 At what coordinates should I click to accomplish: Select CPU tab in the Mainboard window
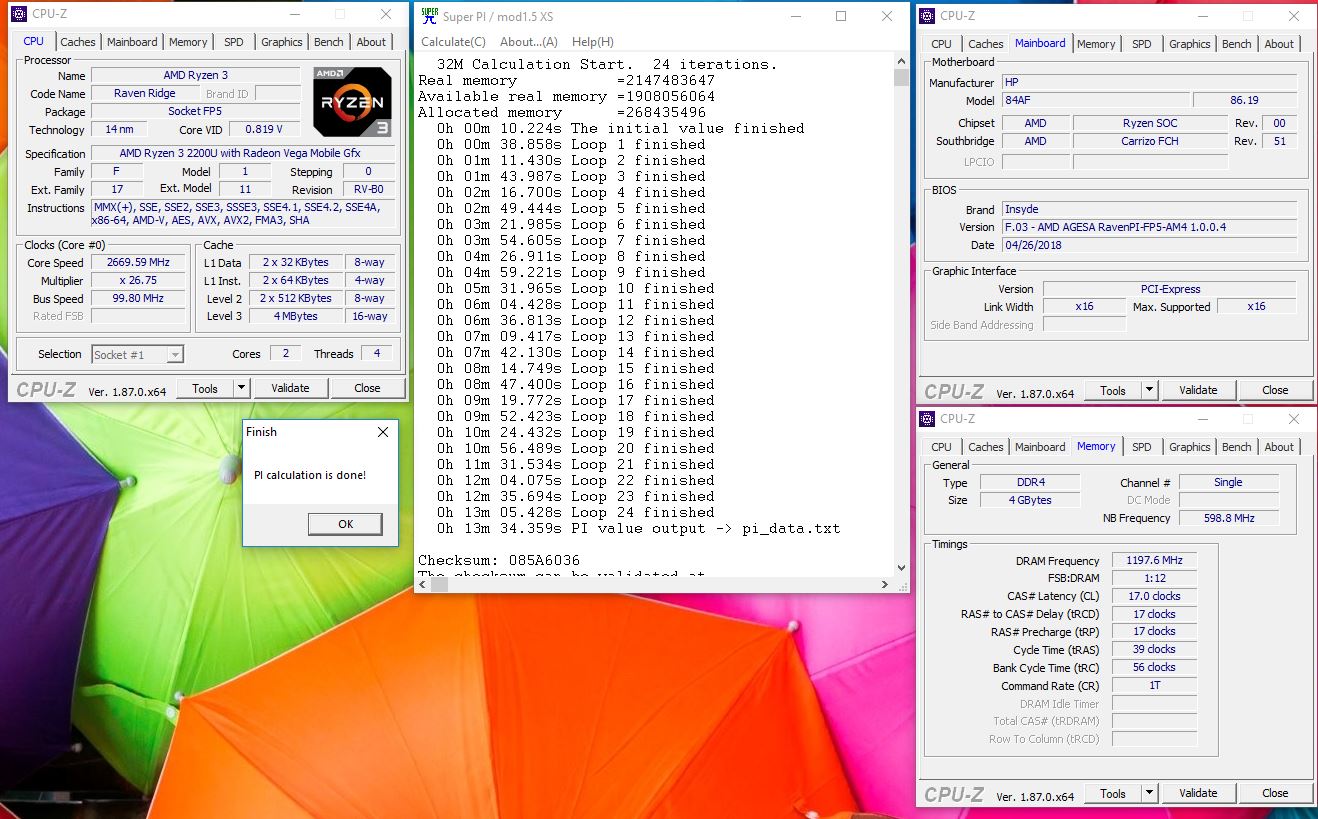tap(941, 44)
